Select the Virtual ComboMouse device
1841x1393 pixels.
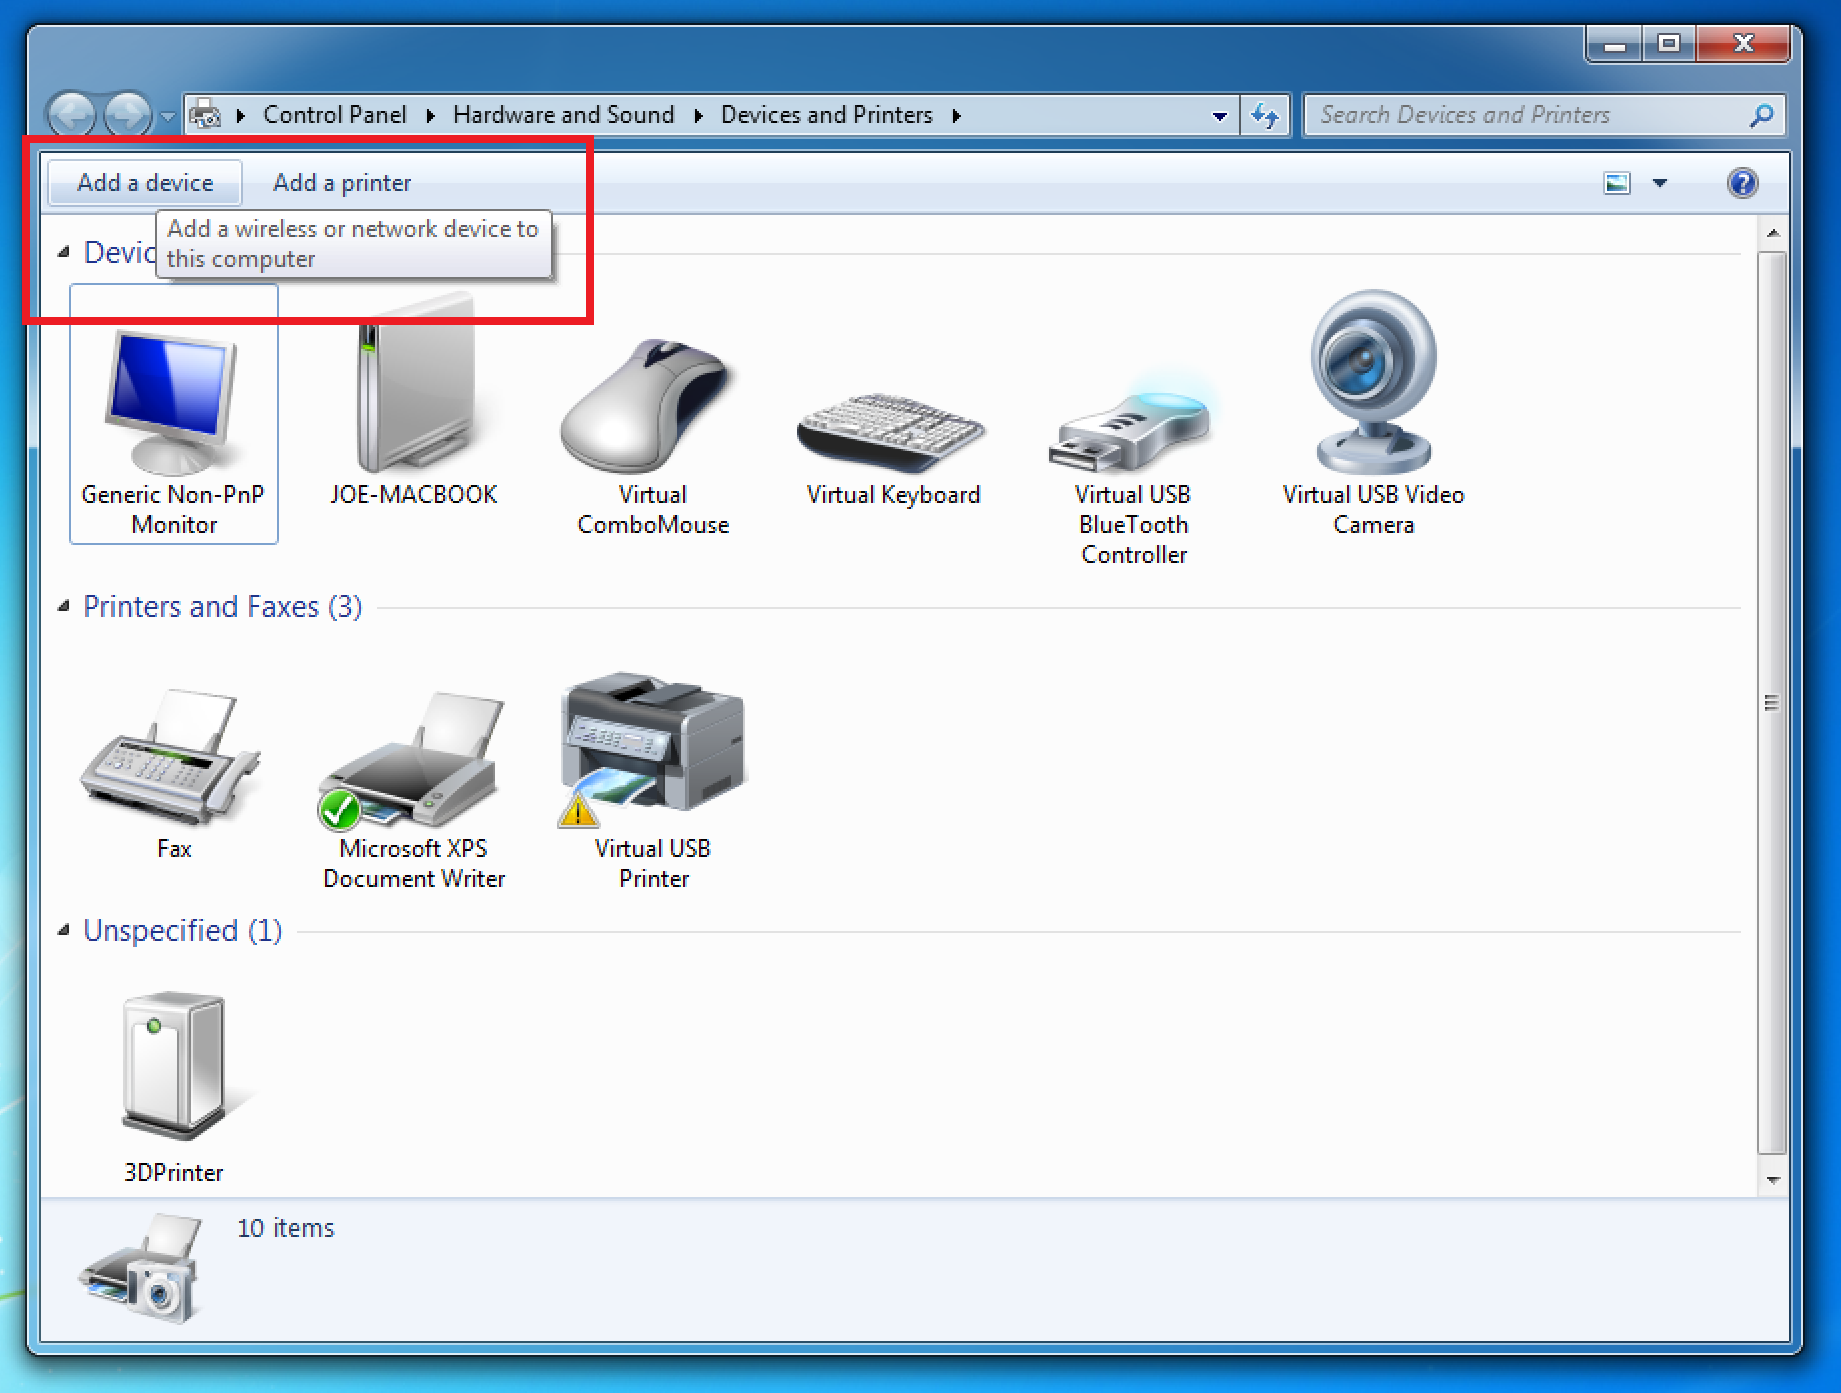pyautogui.click(x=653, y=435)
